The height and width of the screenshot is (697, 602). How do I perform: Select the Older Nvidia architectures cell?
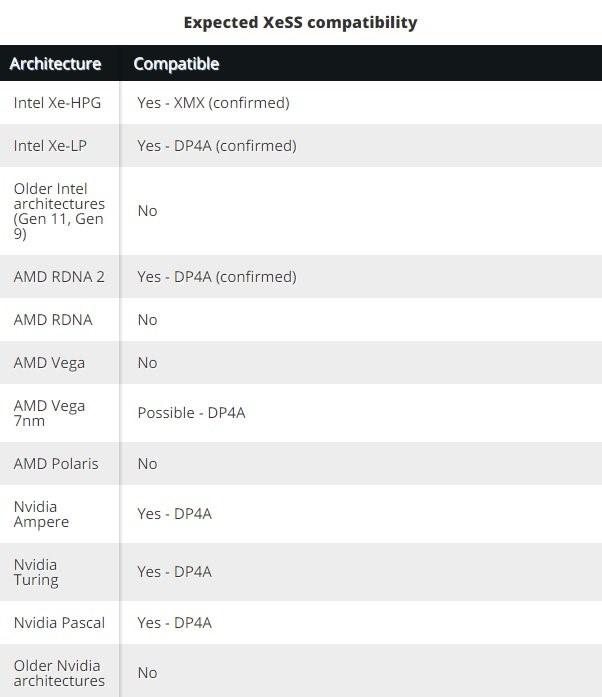pos(59,673)
